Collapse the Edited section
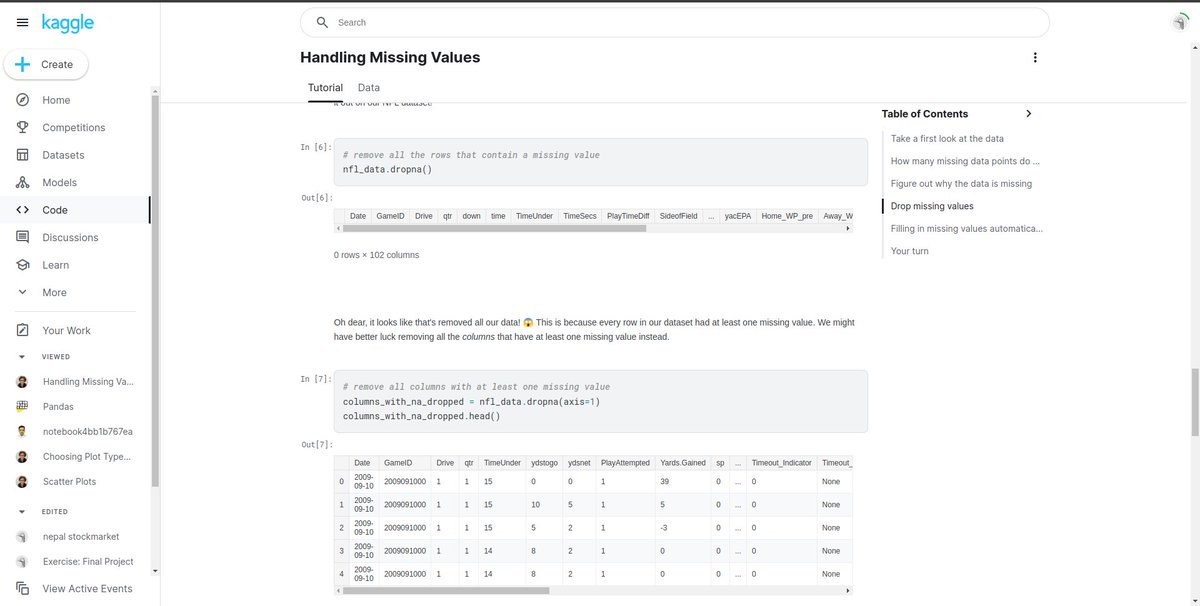The height and width of the screenshot is (606, 1200). pos(22,511)
